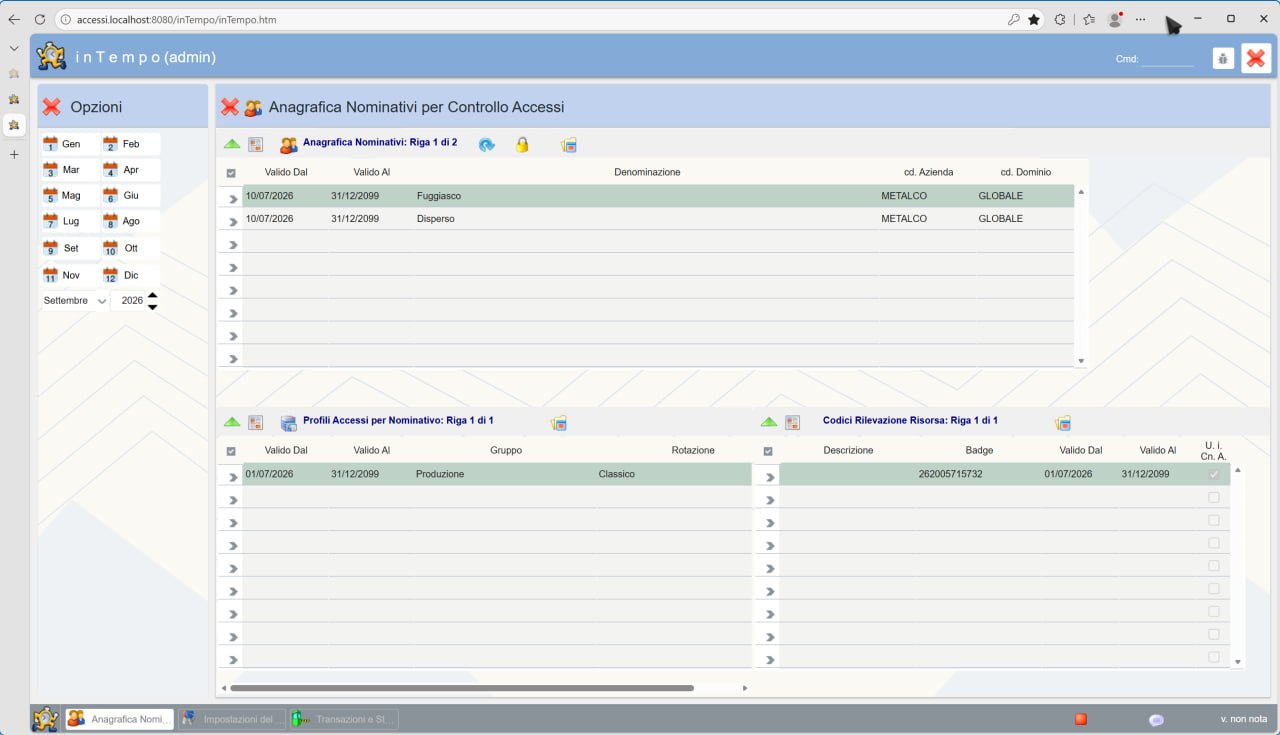Screen dimensions: 1280x735
Task: Click the red square status icon in bottom bar
Action: point(1081,719)
